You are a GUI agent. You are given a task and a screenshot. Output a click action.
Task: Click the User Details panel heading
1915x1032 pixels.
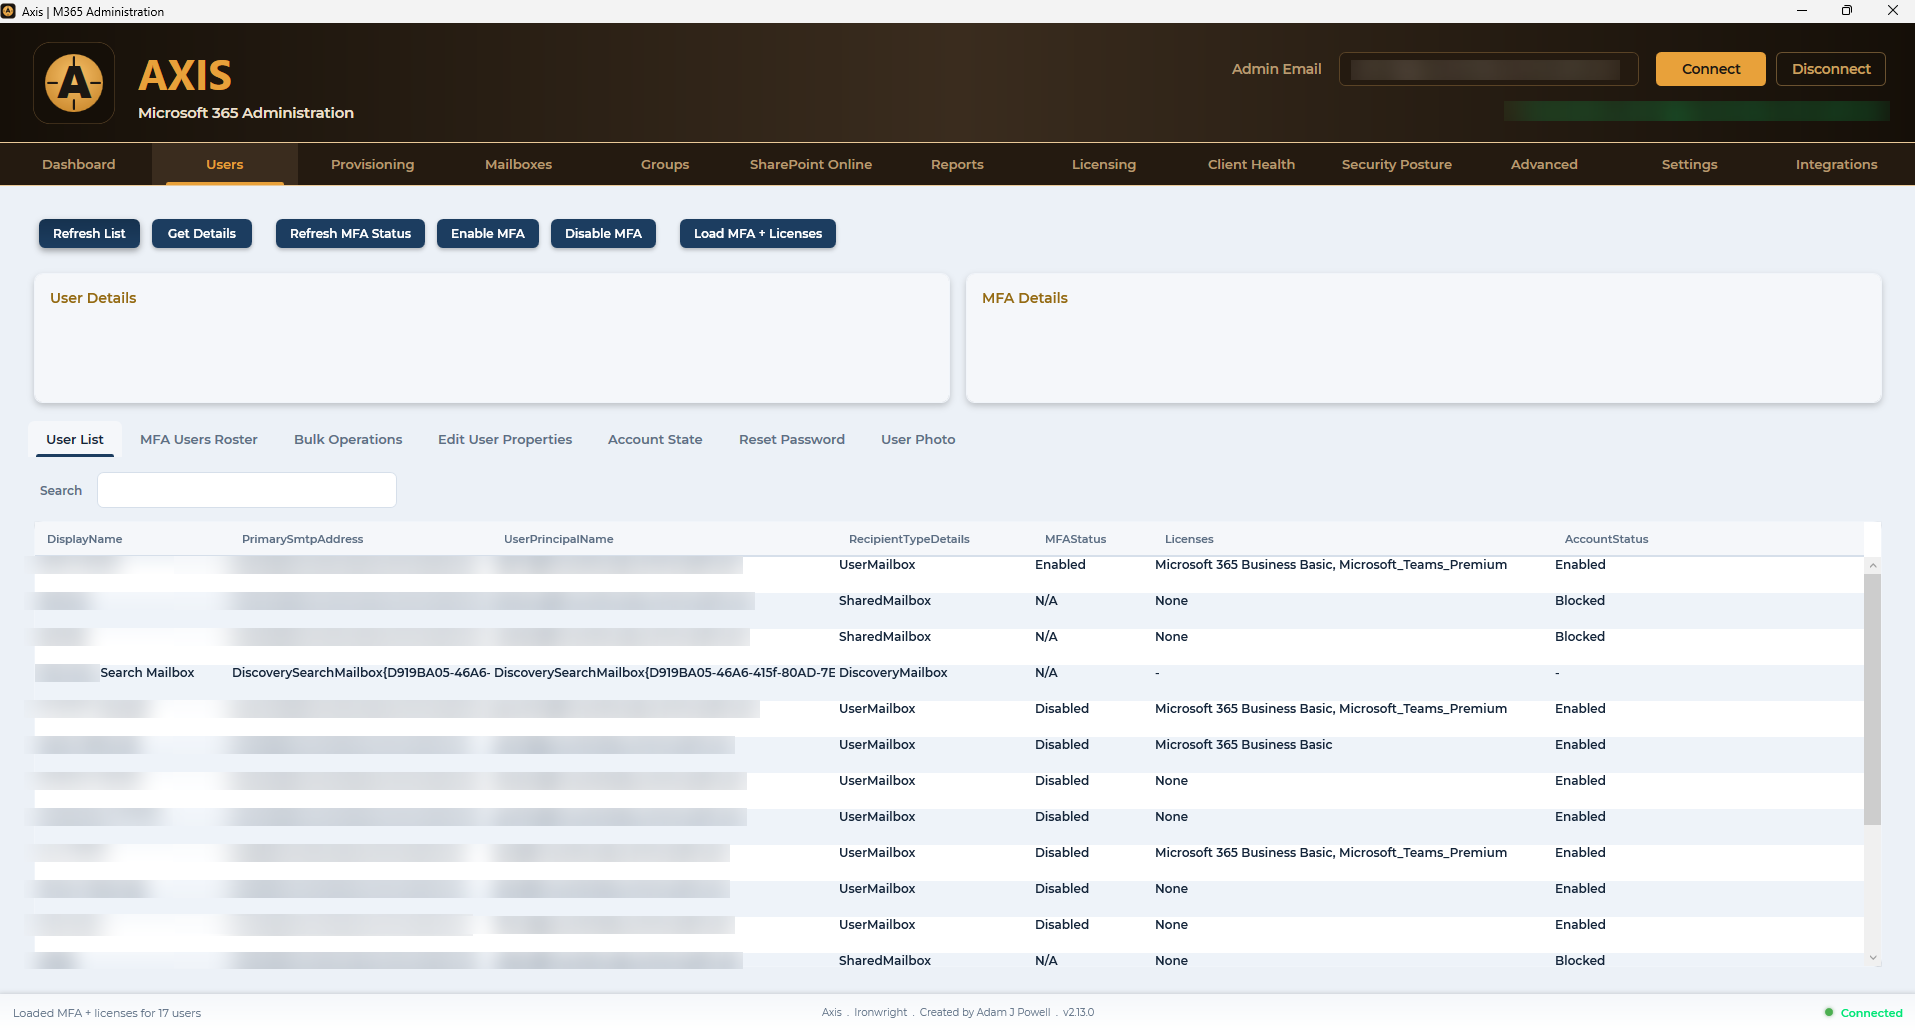coord(93,298)
